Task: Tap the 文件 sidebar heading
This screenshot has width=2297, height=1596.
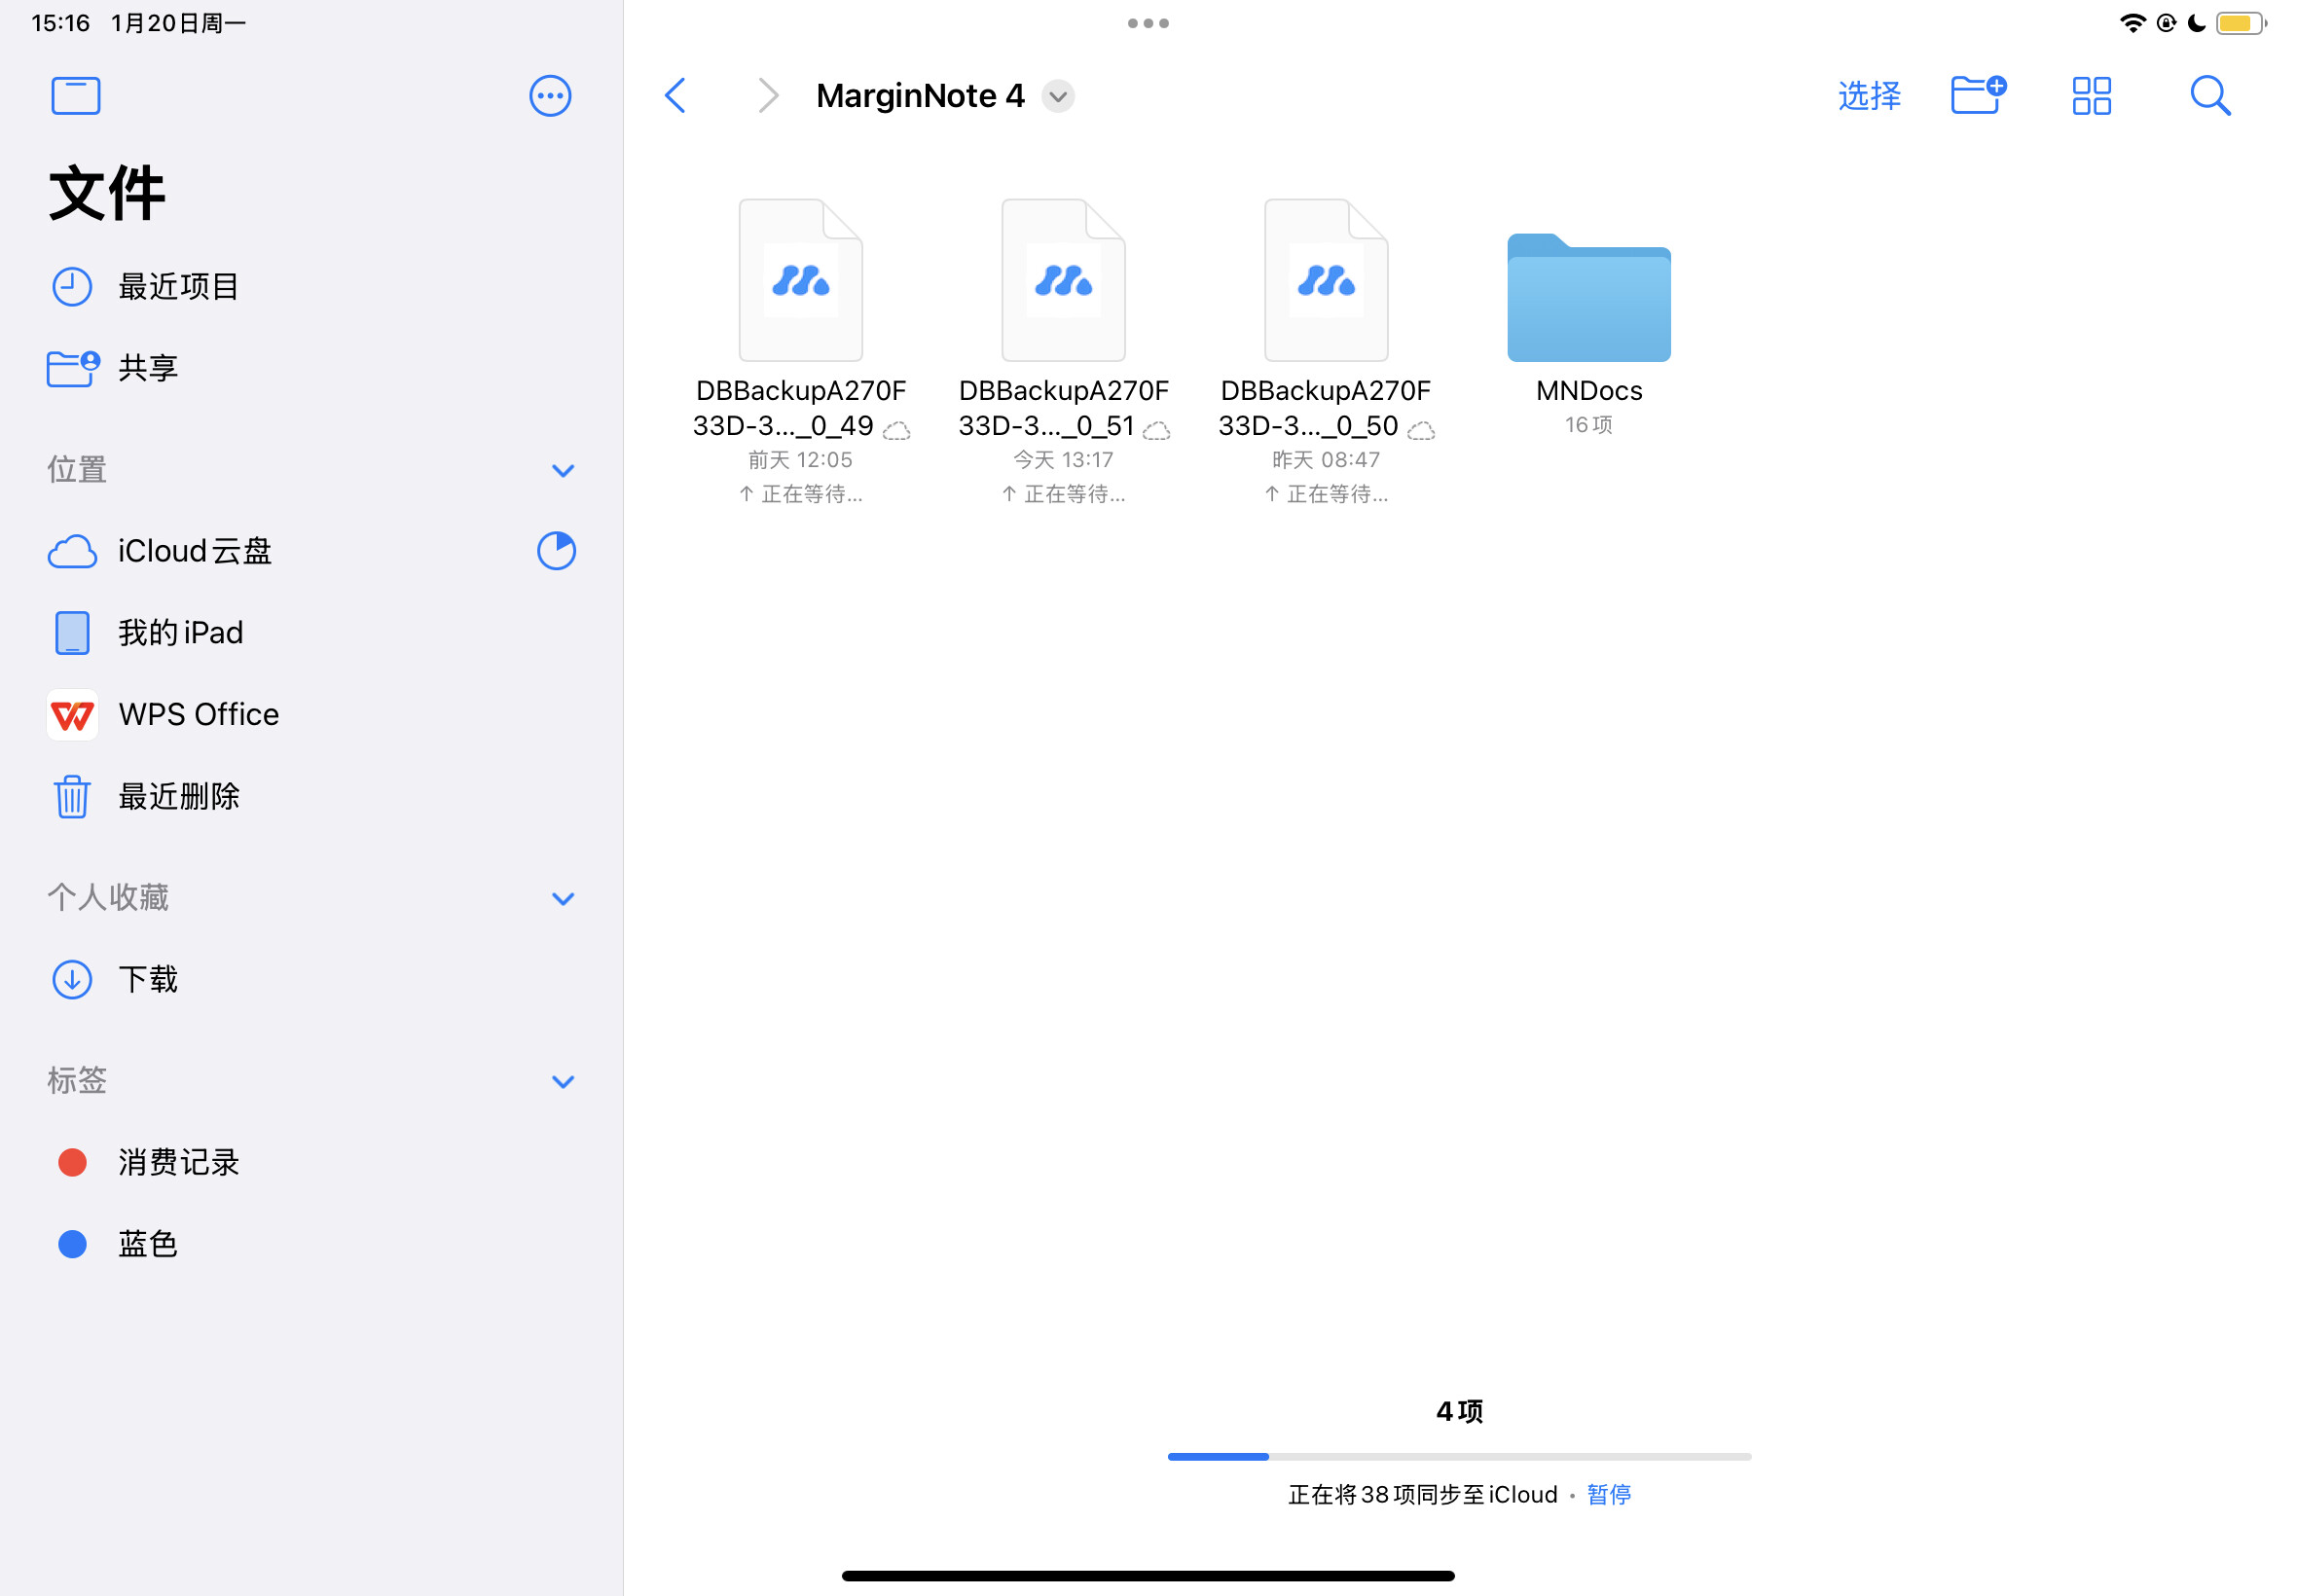Action: click(x=107, y=193)
